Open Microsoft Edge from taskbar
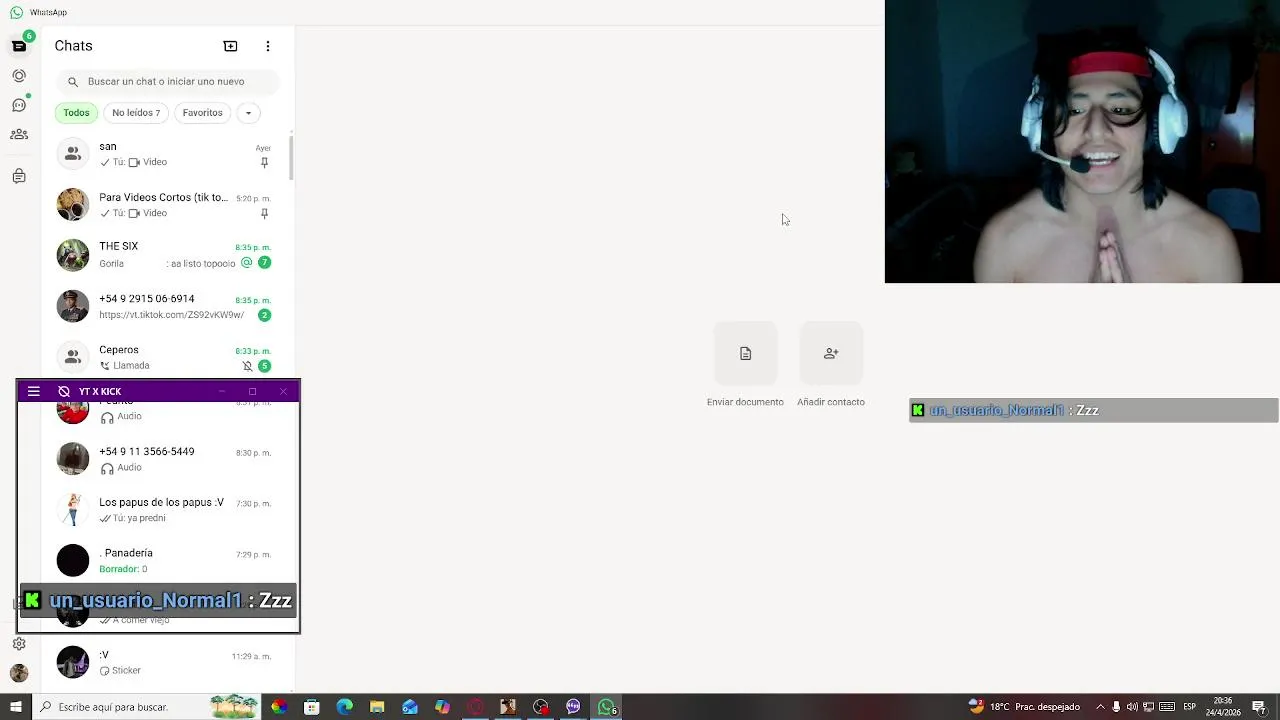The height and width of the screenshot is (720, 1280). [x=344, y=707]
